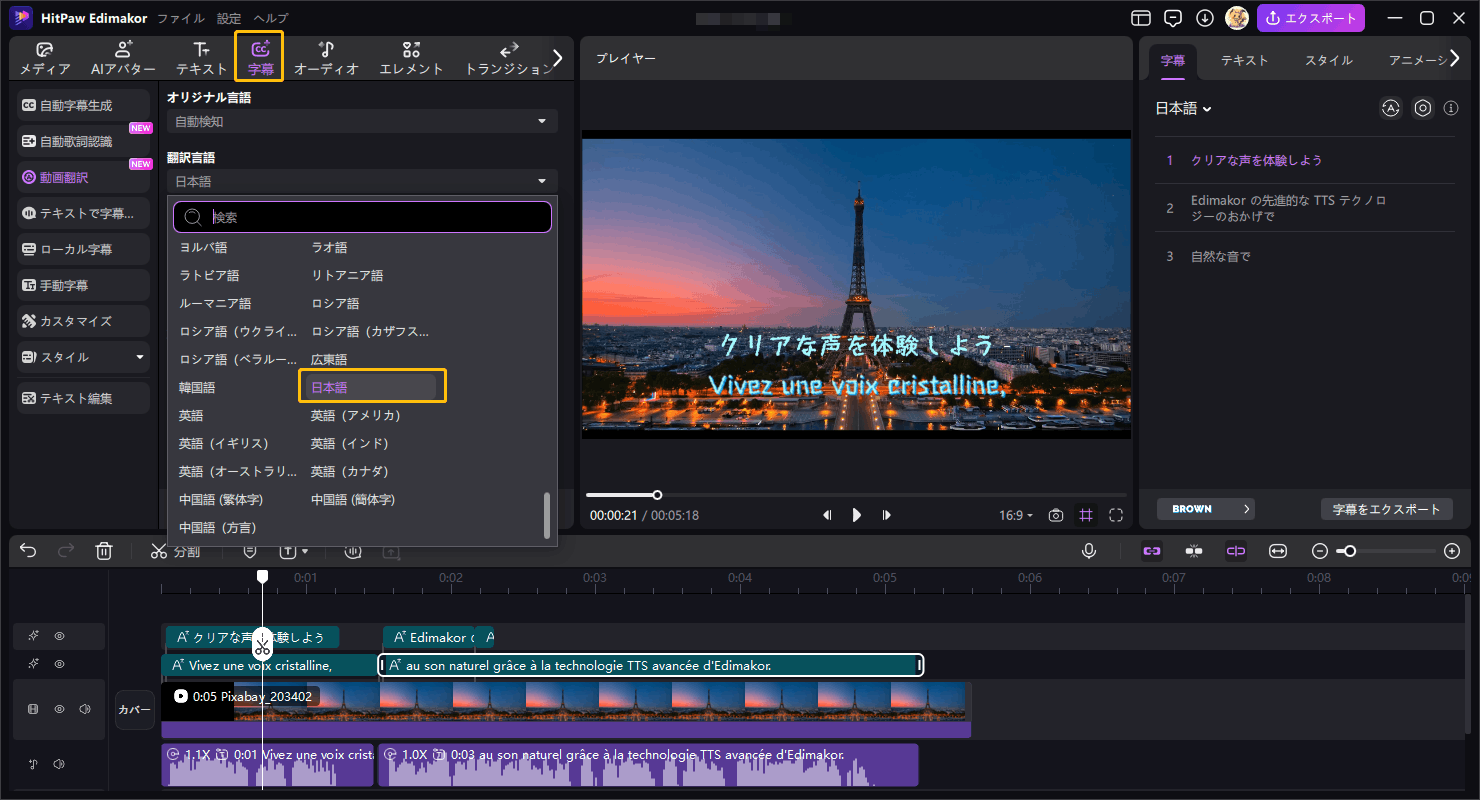Click the 字幕をエクスポート button

click(x=1386, y=509)
